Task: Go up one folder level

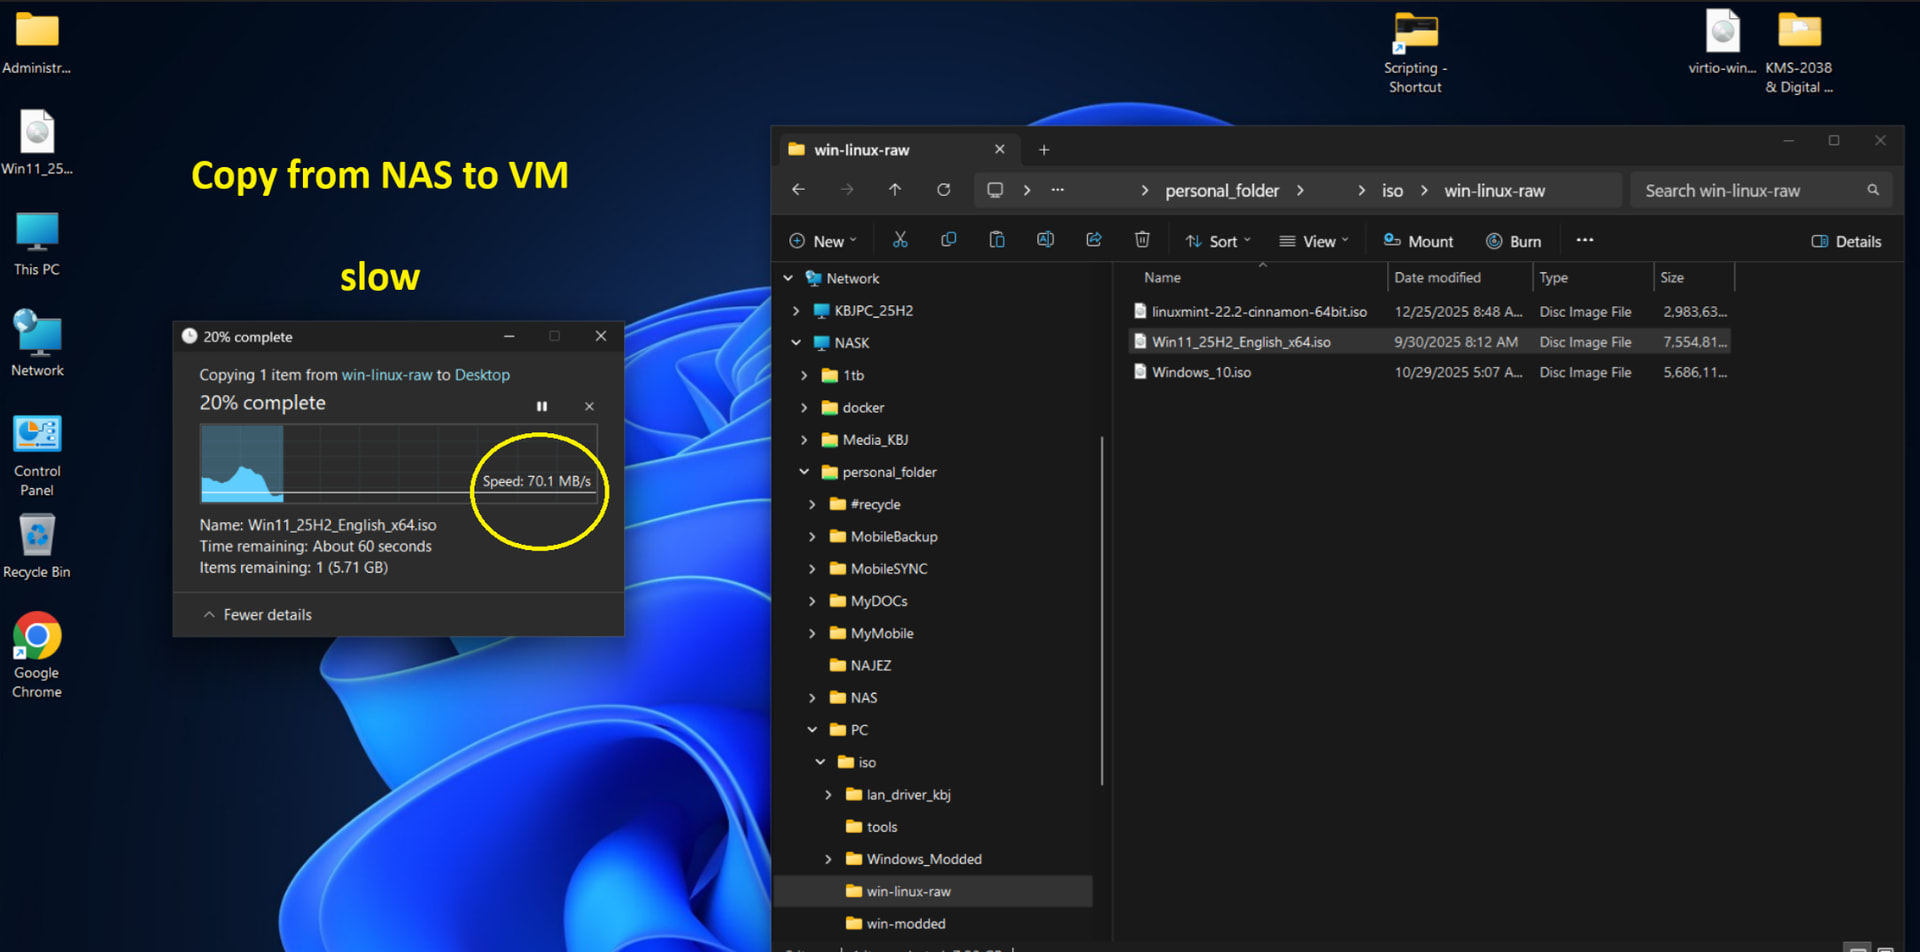Action: click(x=895, y=190)
